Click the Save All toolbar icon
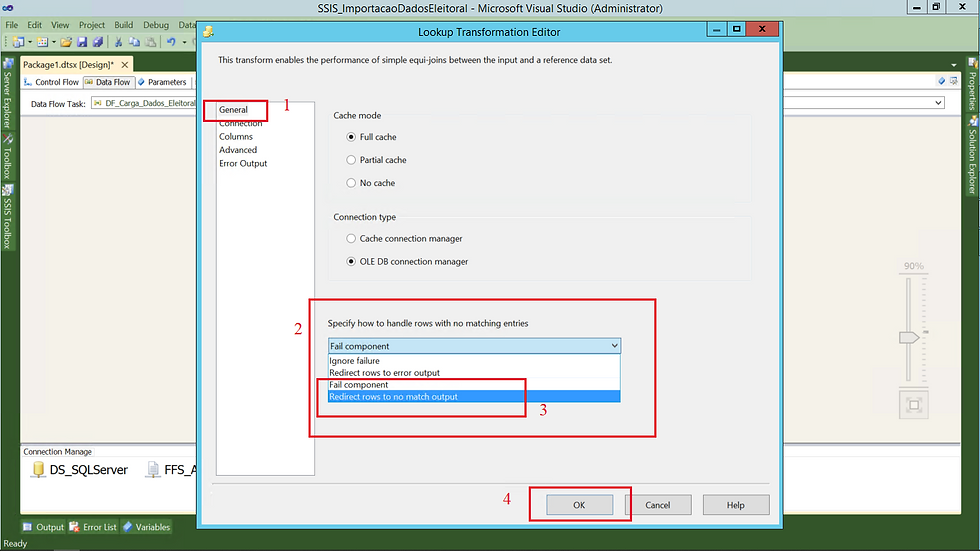This screenshot has height=551, width=980. (98, 42)
